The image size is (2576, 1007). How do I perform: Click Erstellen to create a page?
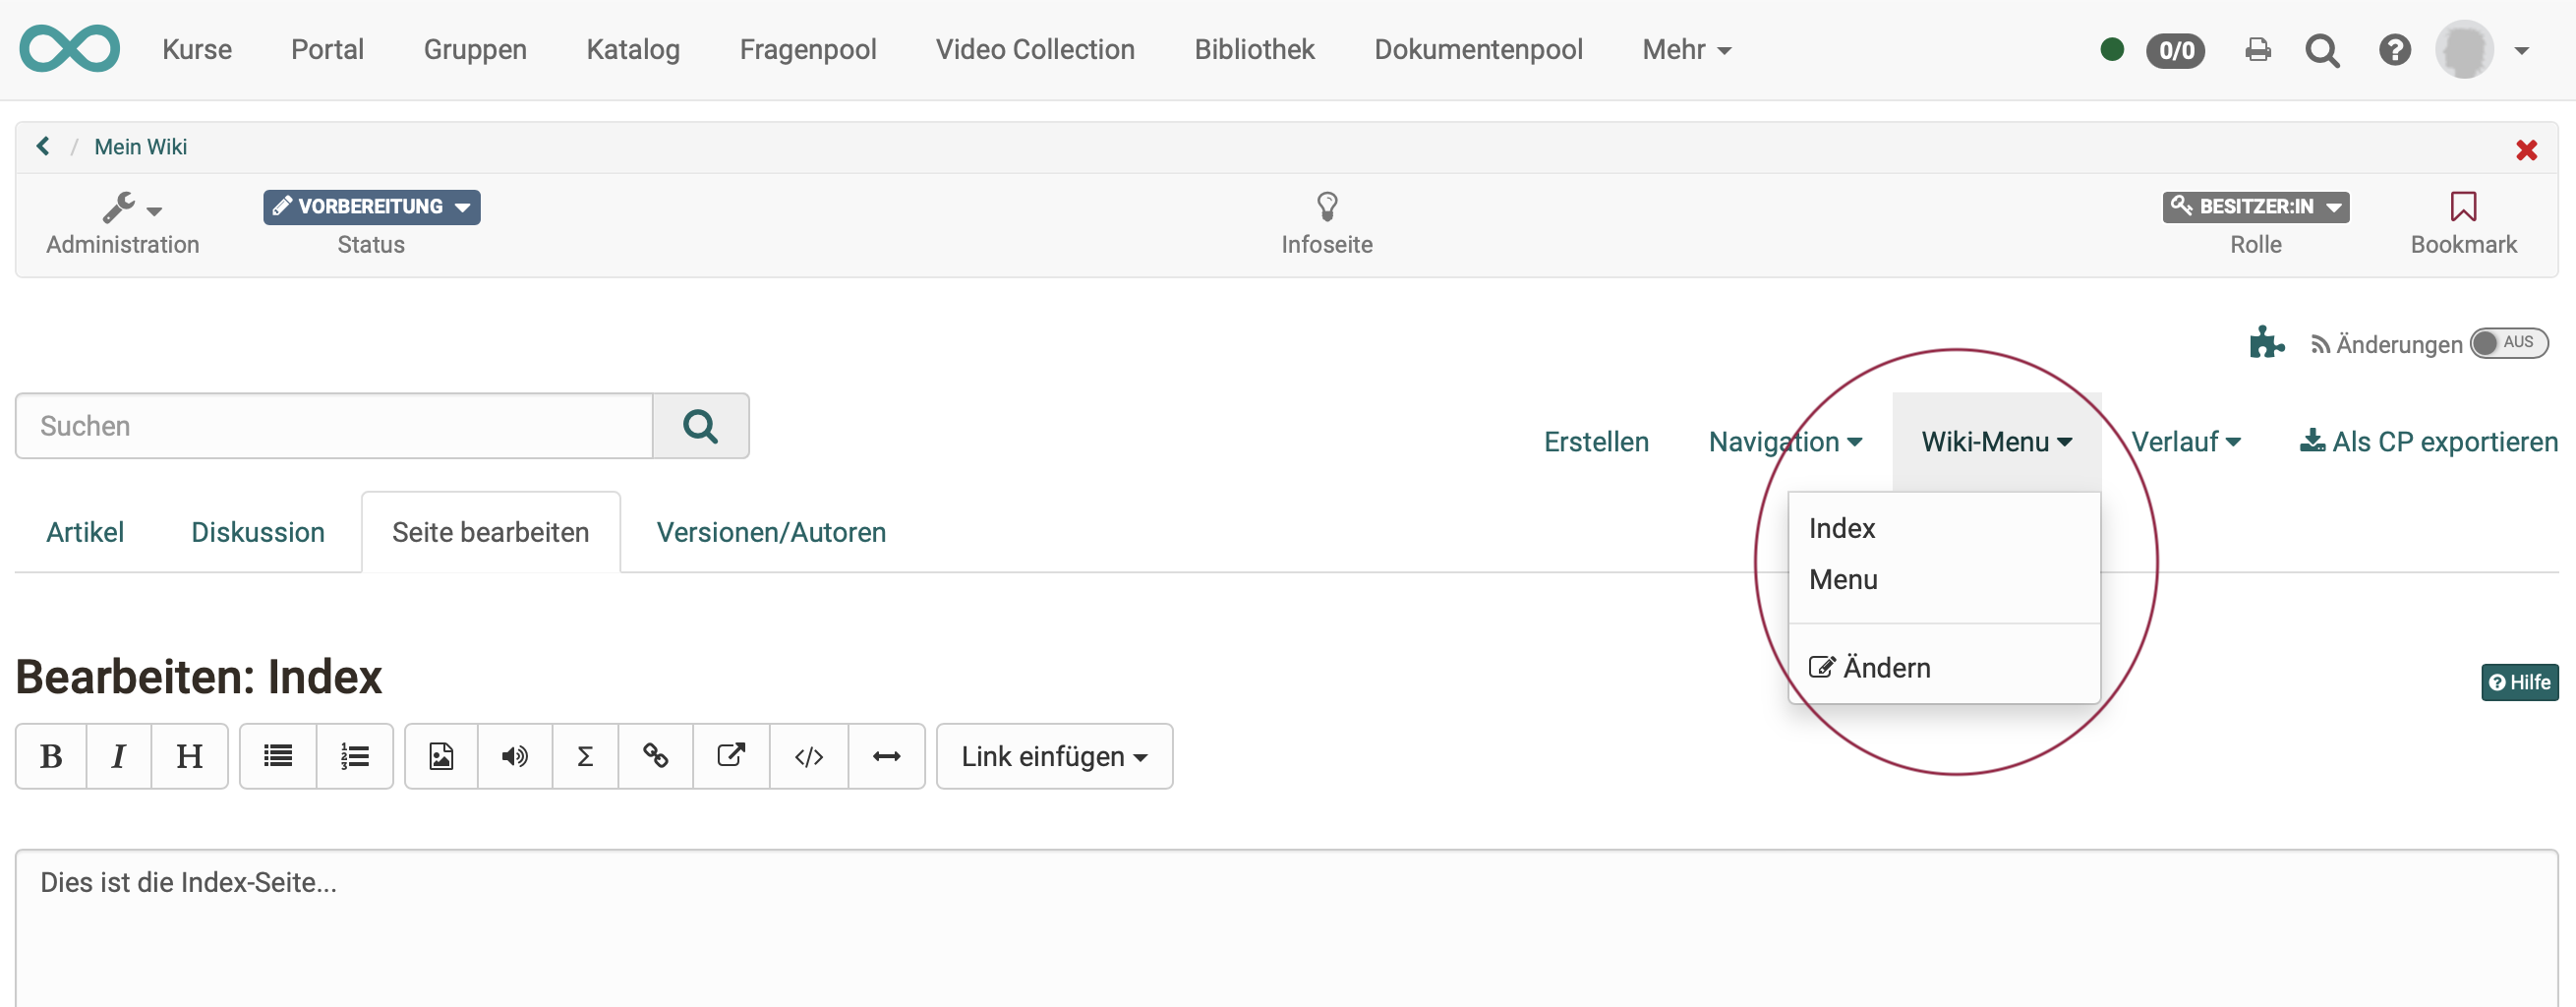point(1595,441)
